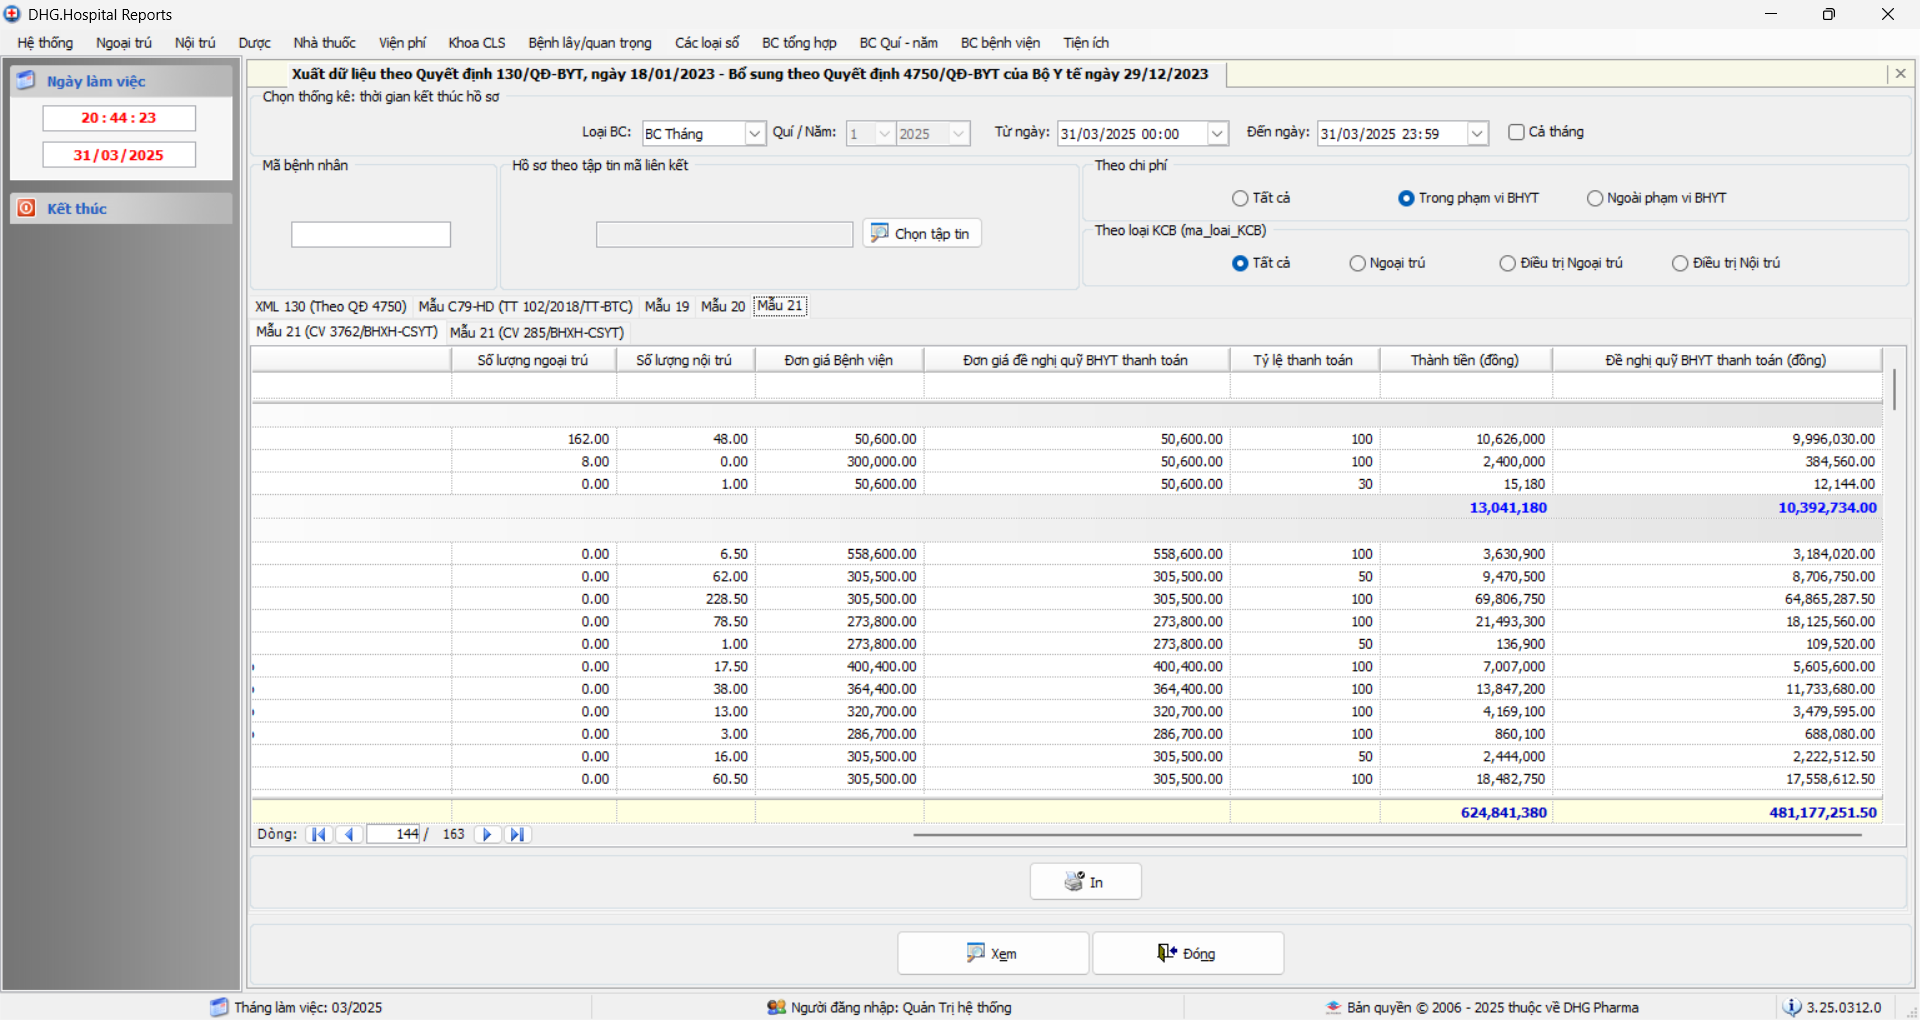Image resolution: width=1920 pixels, height=1020 pixels.
Task: Open the Bệnh lây/quan trọng menu
Action: [x=590, y=43]
